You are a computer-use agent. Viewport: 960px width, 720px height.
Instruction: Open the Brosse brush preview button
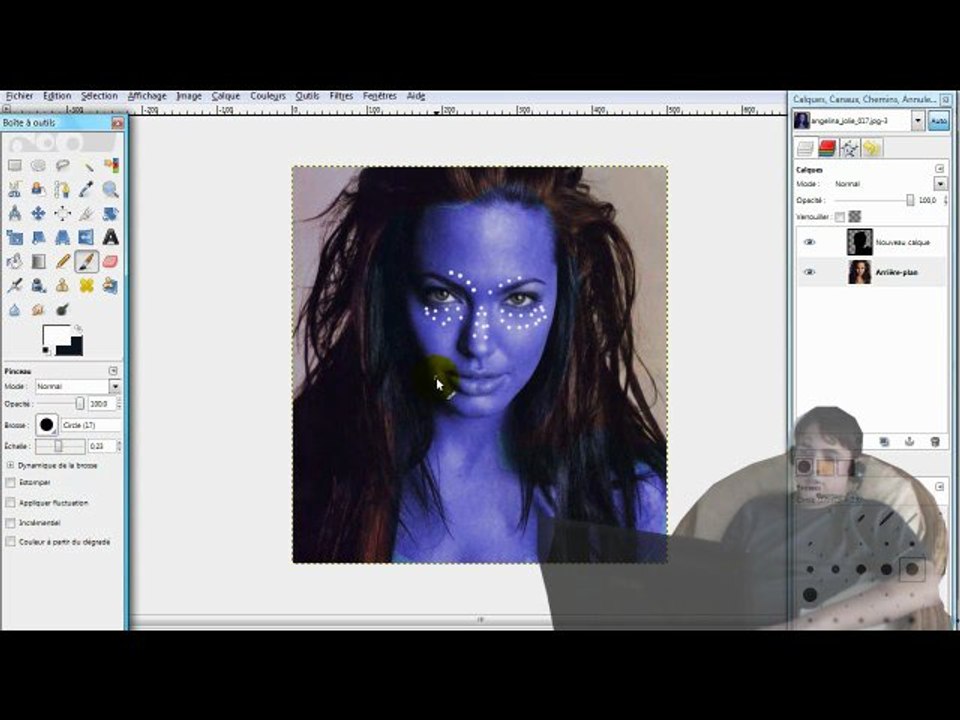(47, 425)
